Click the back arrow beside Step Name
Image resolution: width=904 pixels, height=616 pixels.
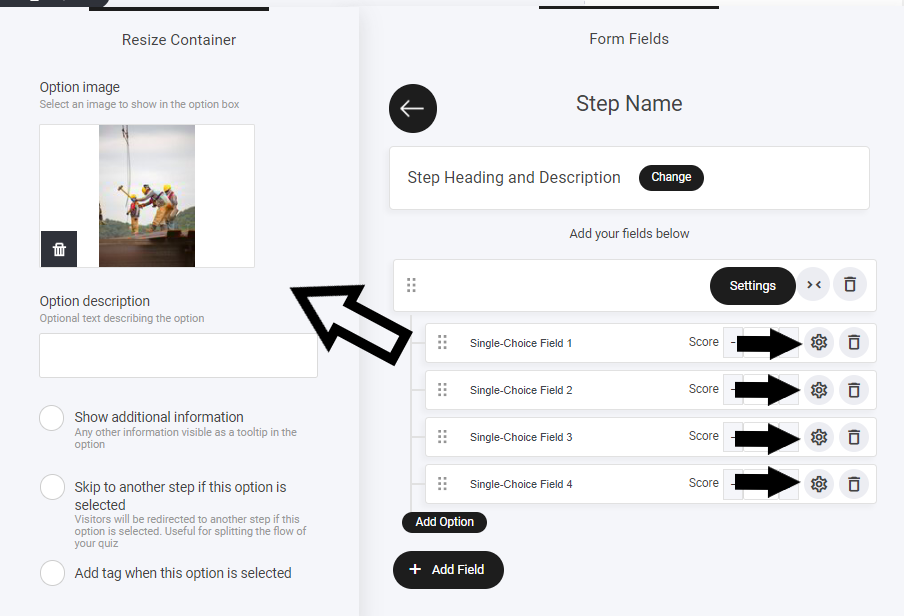[x=412, y=109]
